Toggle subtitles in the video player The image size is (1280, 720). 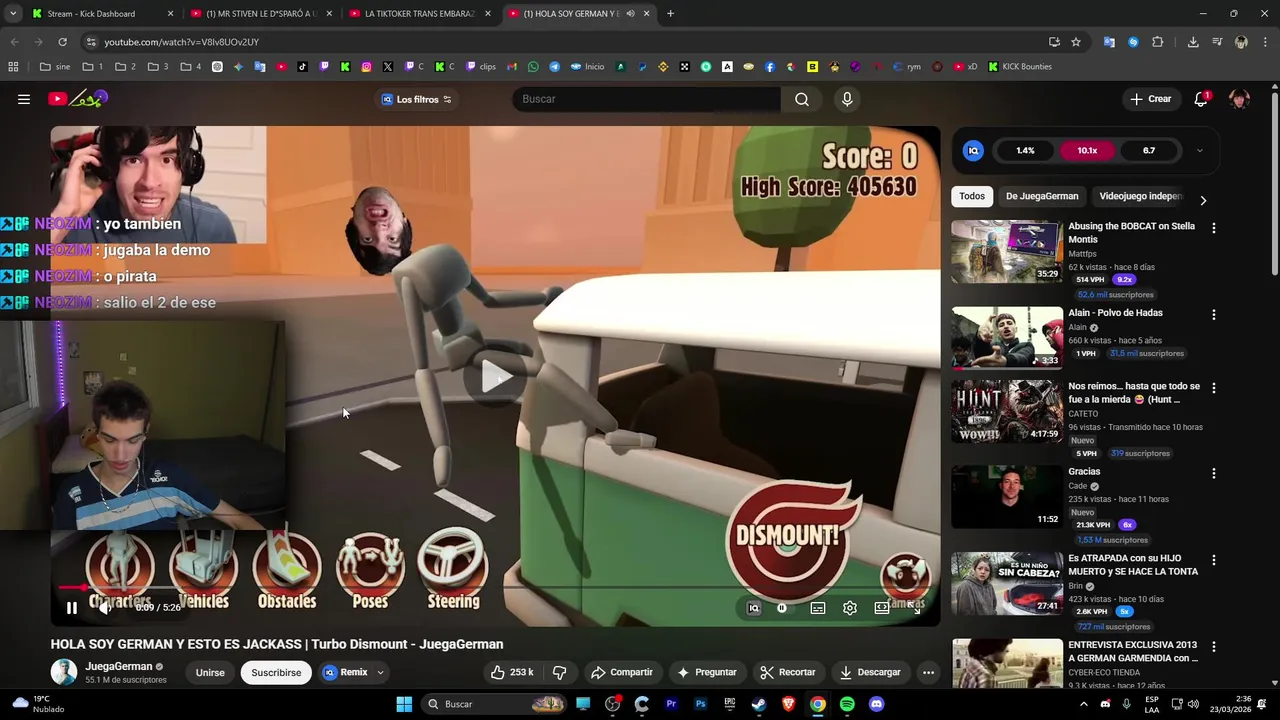(818, 608)
